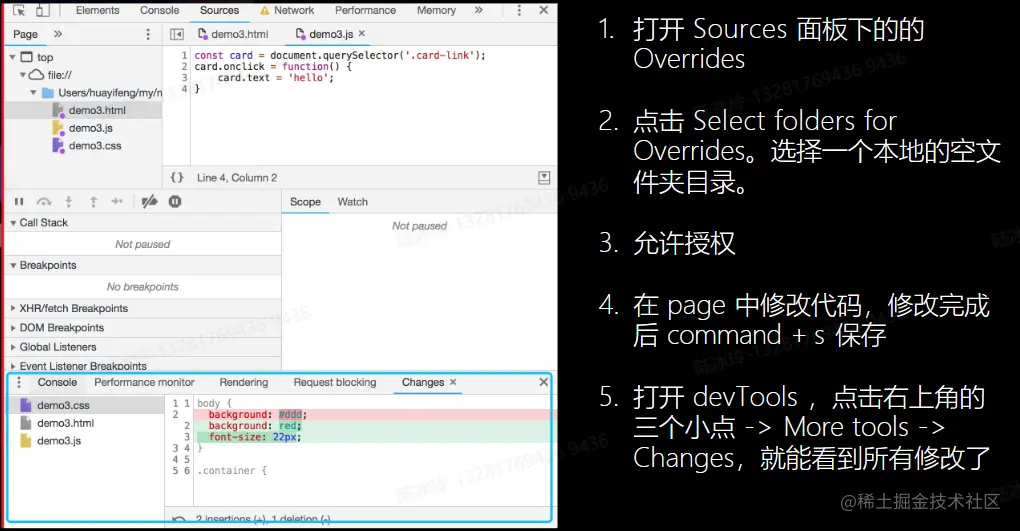1020x531 pixels.
Task: Close the Changes tab
Action: (x=453, y=382)
